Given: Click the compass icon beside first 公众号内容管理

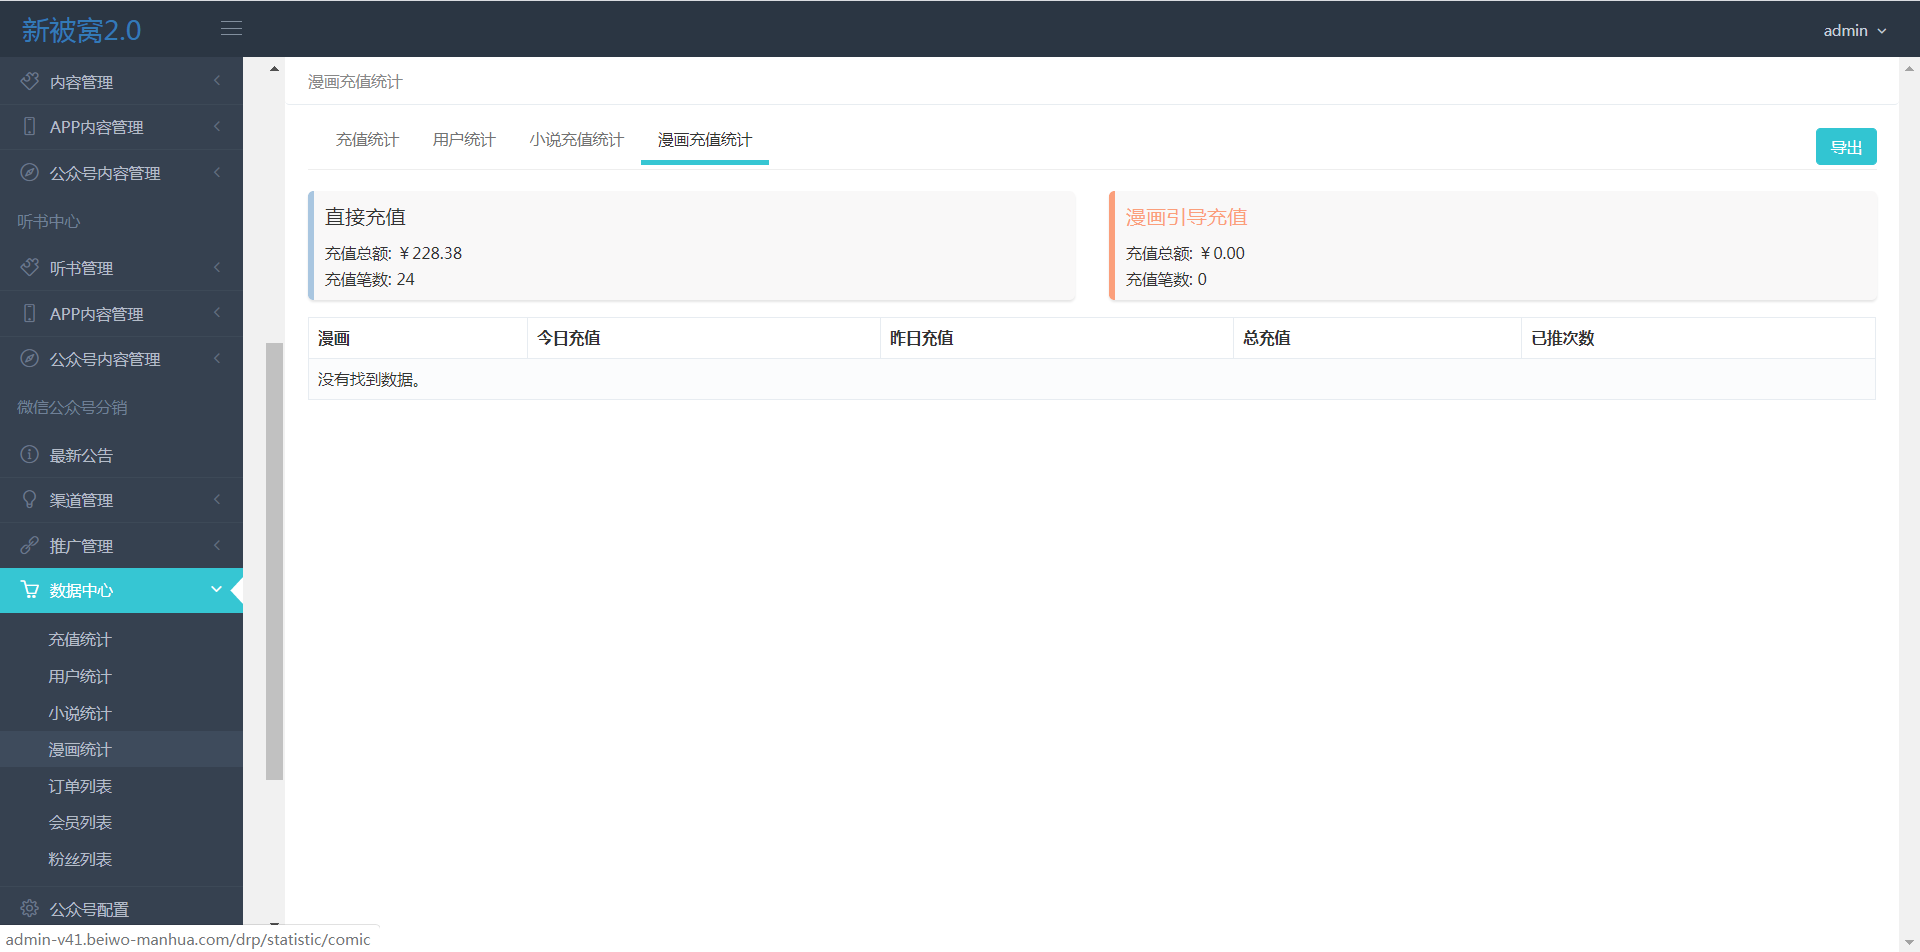Looking at the screenshot, I should coord(30,172).
